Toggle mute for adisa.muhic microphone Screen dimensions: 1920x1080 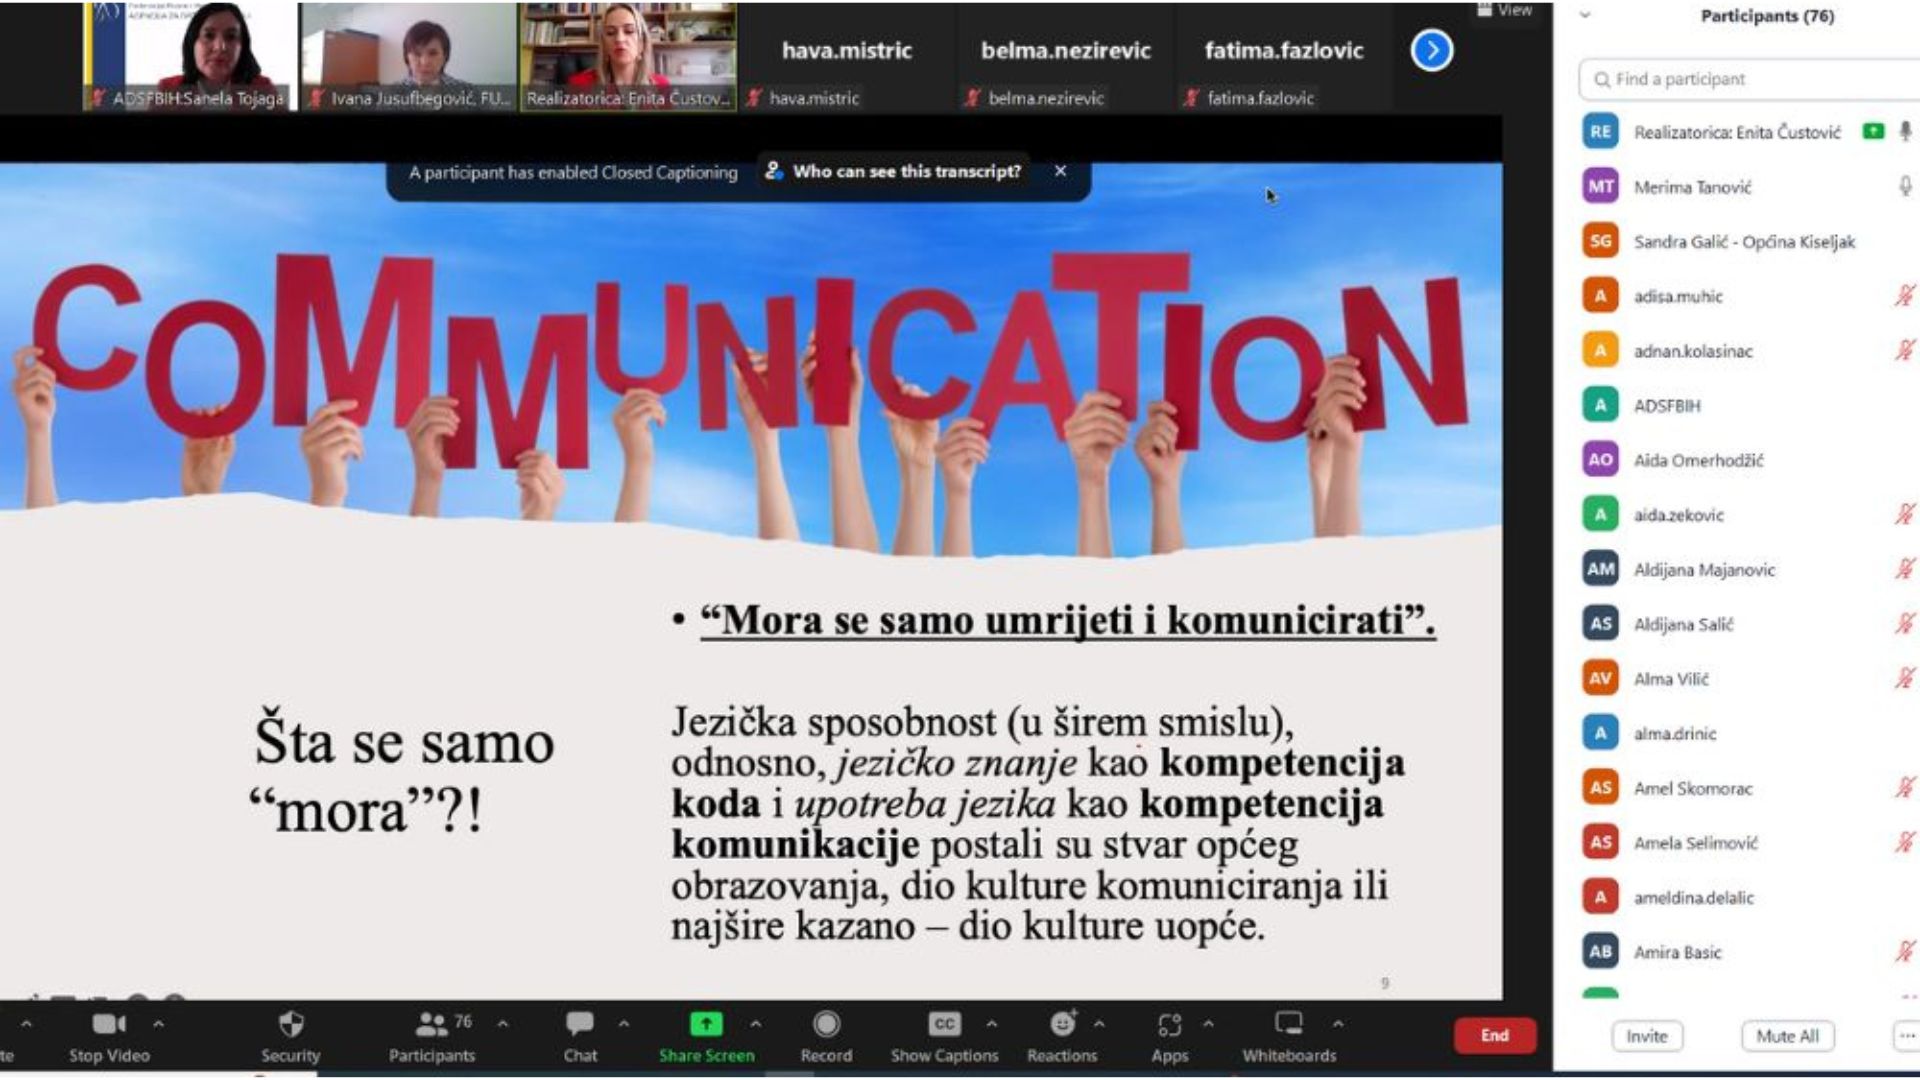1904,296
